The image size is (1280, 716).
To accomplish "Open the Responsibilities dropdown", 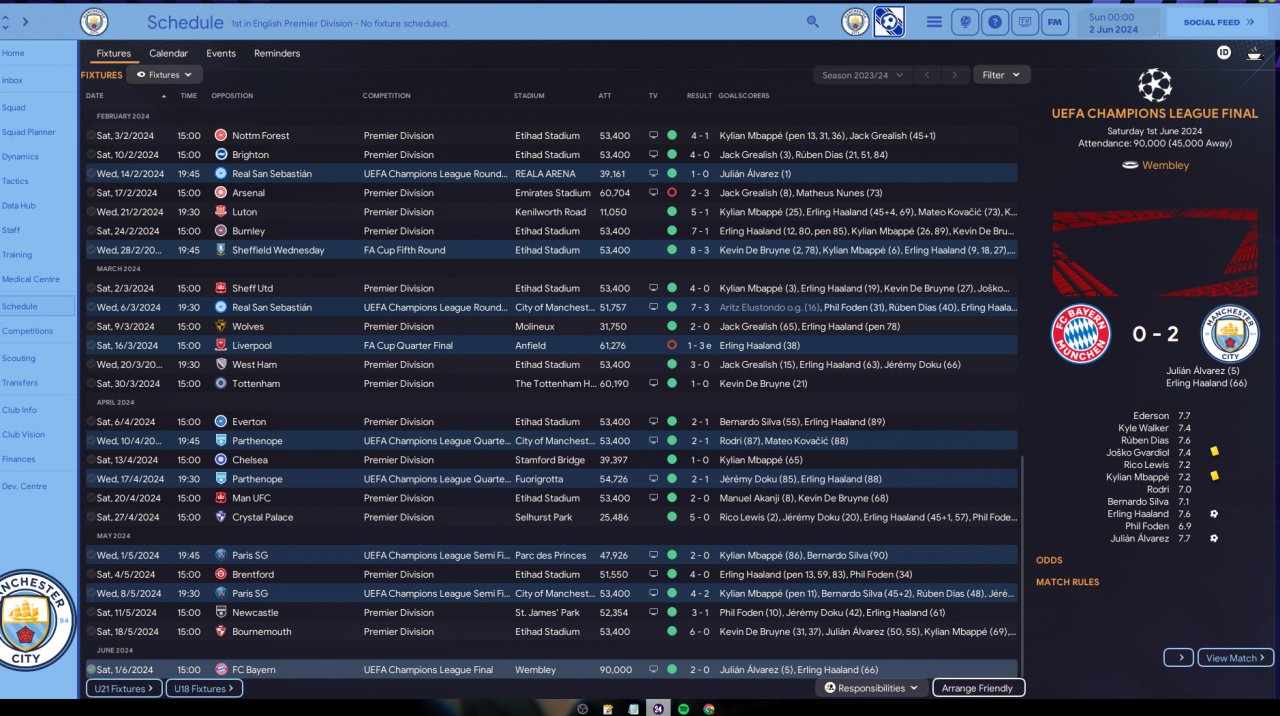I will click(x=871, y=688).
